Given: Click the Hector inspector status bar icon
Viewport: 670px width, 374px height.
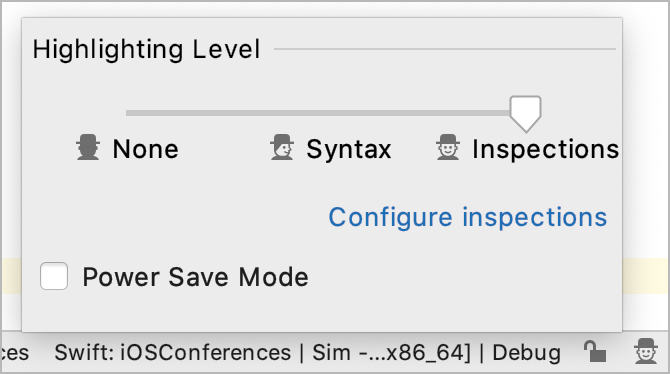Looking at the screenshot, I should point(646,351).
